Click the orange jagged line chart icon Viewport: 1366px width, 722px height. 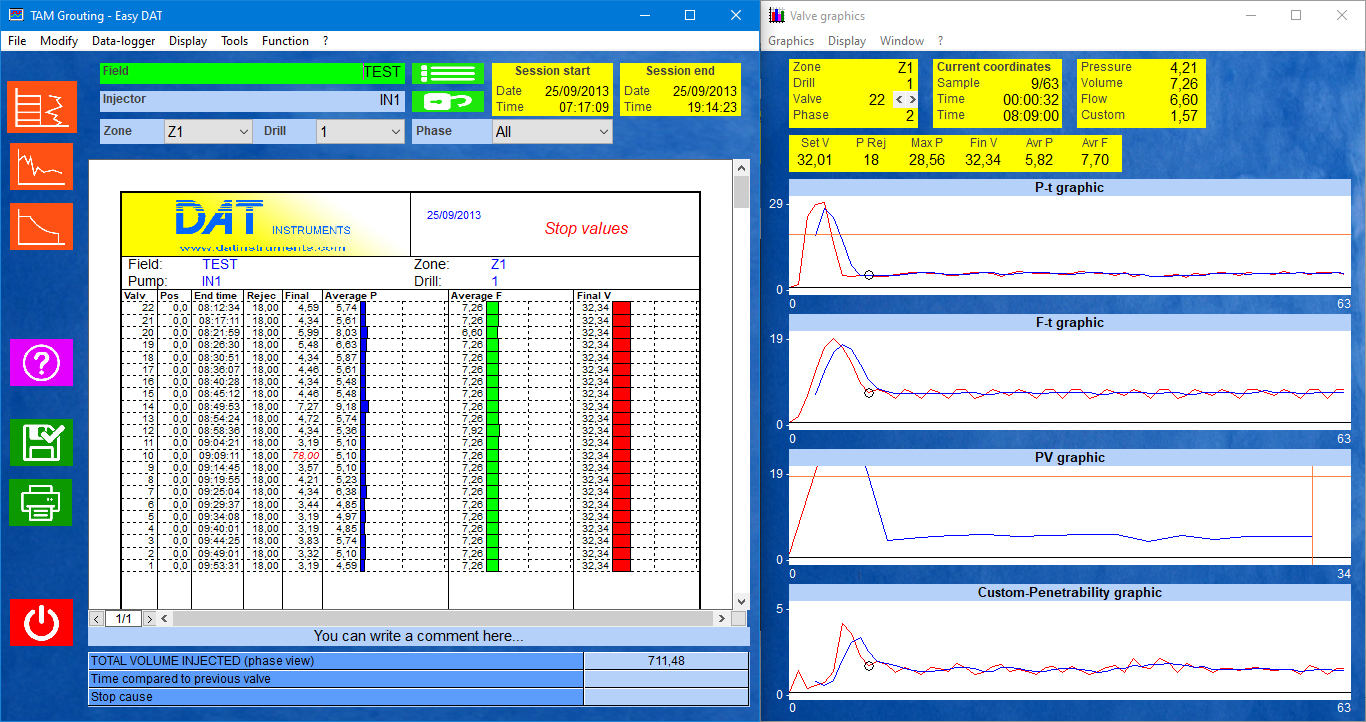click(42, 166)
